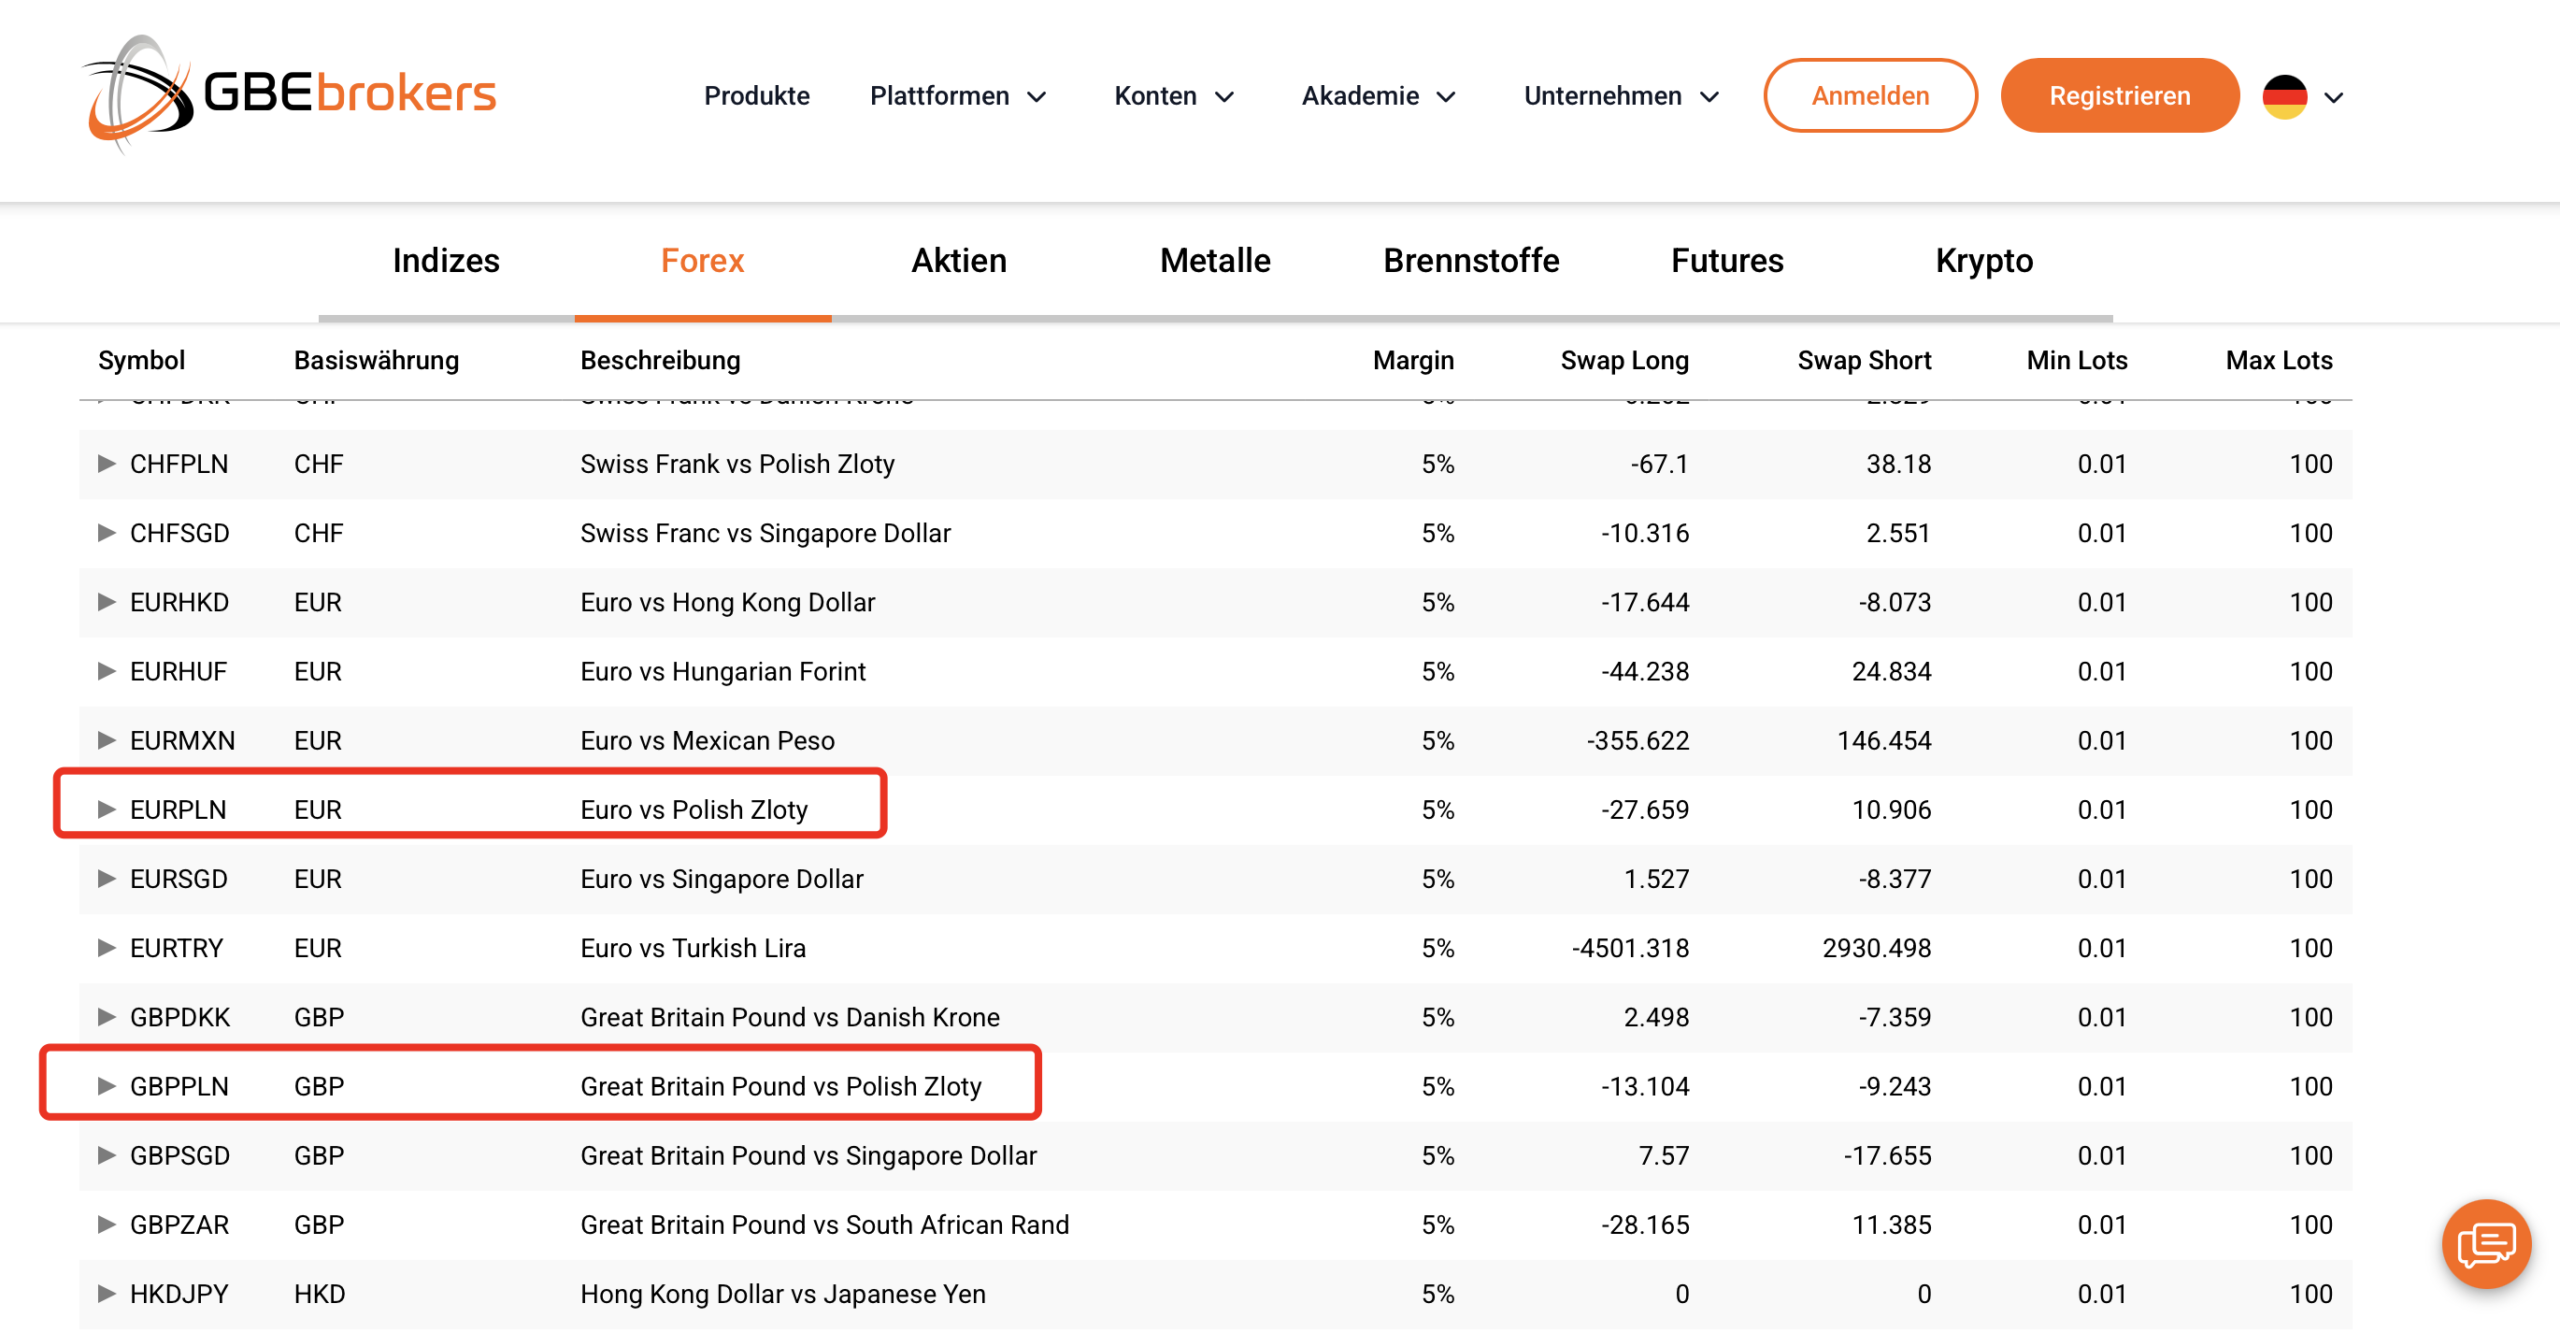Image resolution: width=2560 pixels, height=1332 pixels.
Task: Open the language selector chevron
Action: point(2333,98)
